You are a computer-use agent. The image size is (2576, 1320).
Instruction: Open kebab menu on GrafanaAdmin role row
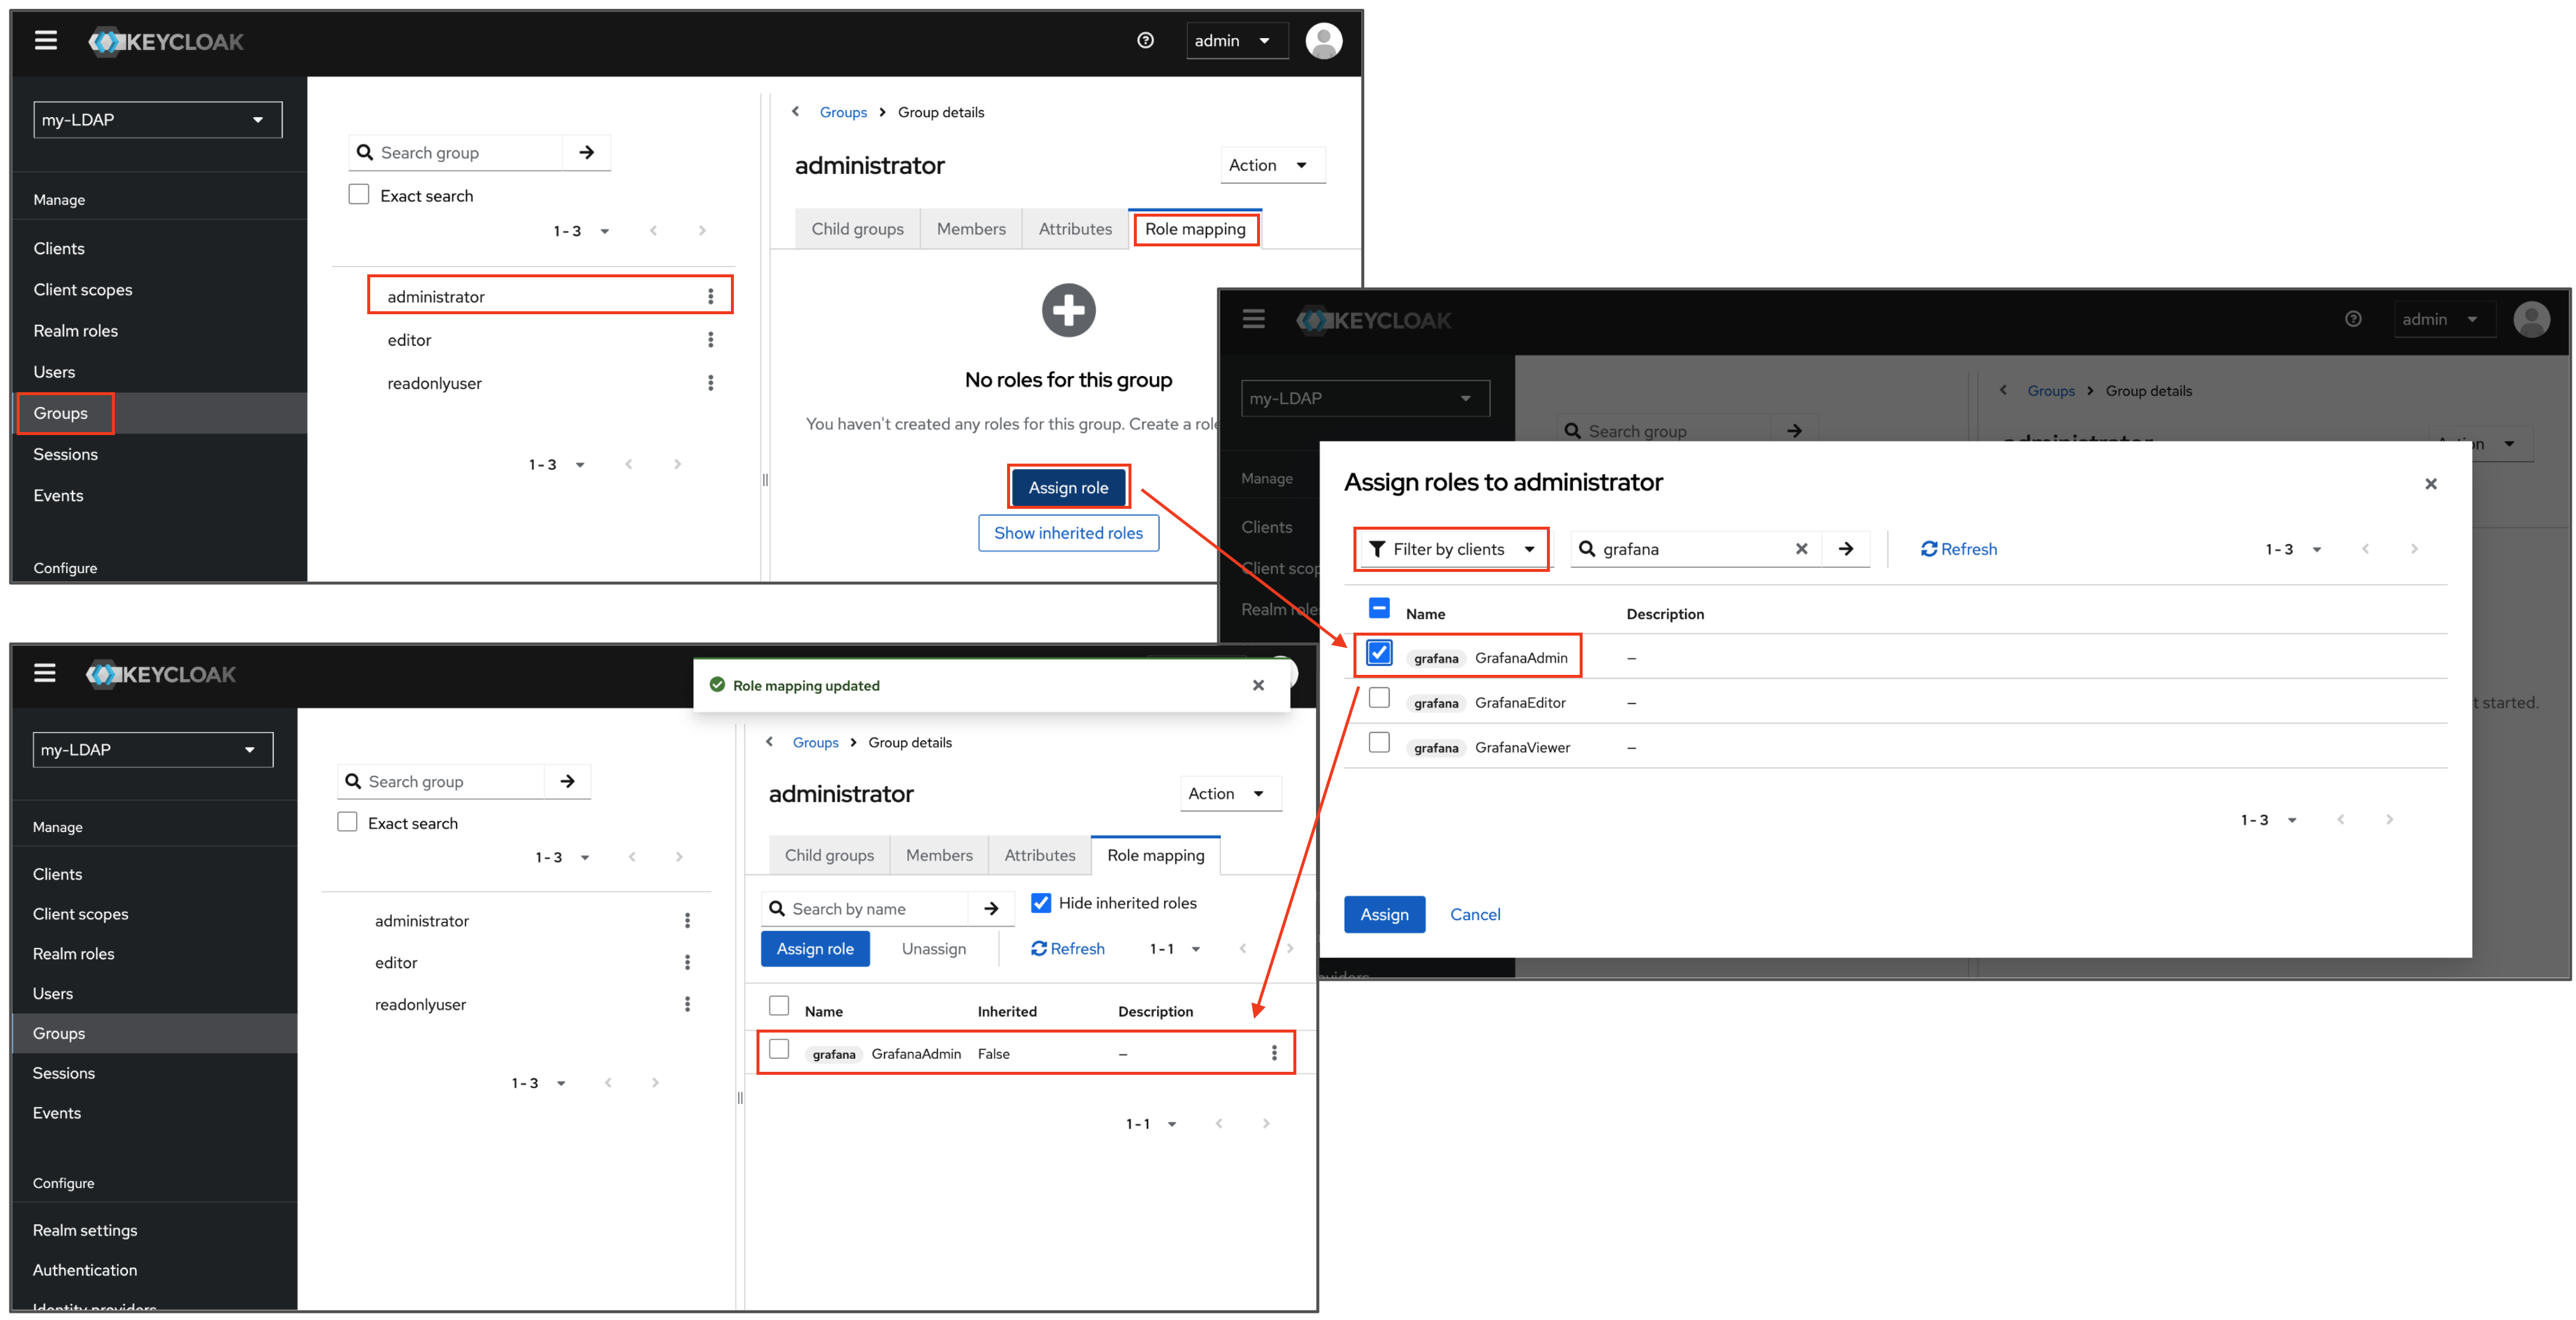pos(1273,1053)
